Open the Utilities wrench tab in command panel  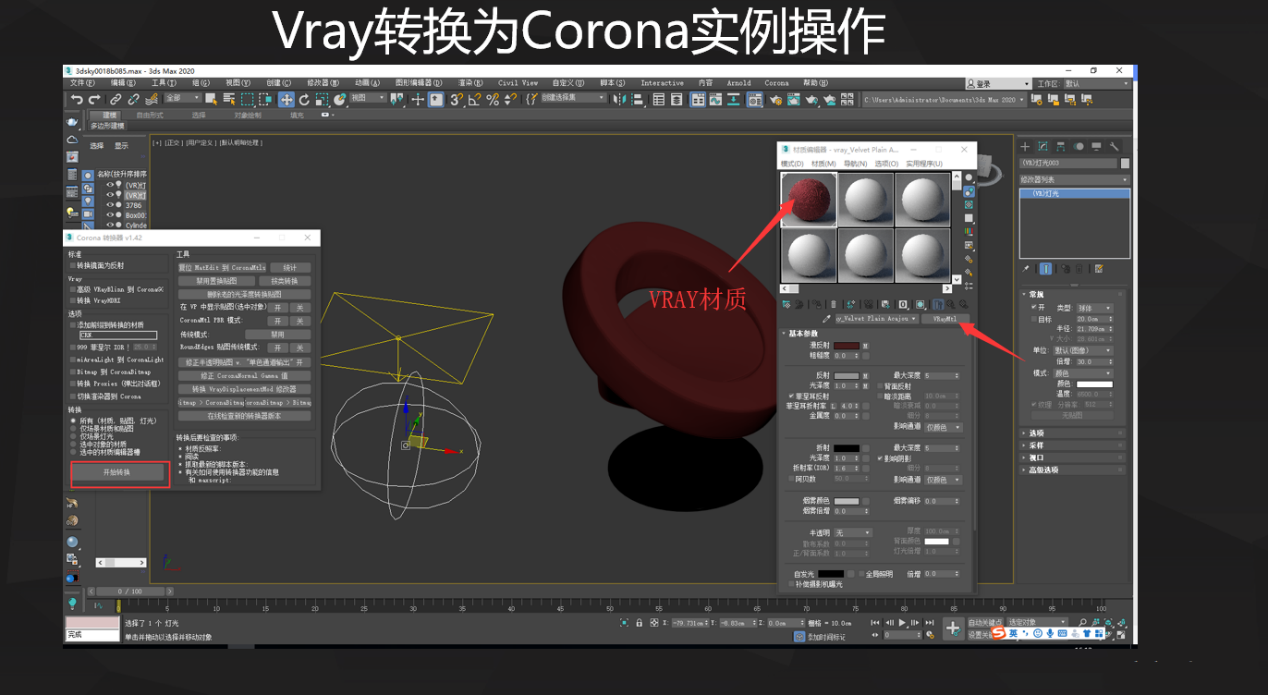pyautogui.click(x=1115, y=146)
